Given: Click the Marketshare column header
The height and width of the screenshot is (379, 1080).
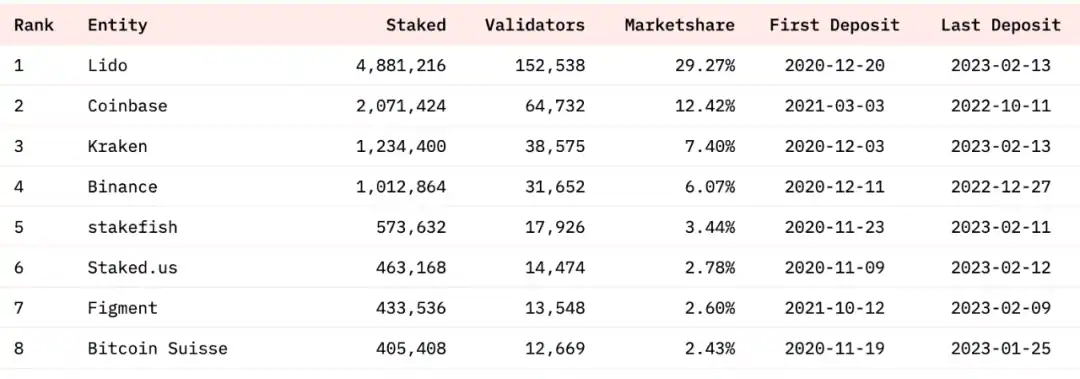Looking at the screenshot, I should [679, 25].
